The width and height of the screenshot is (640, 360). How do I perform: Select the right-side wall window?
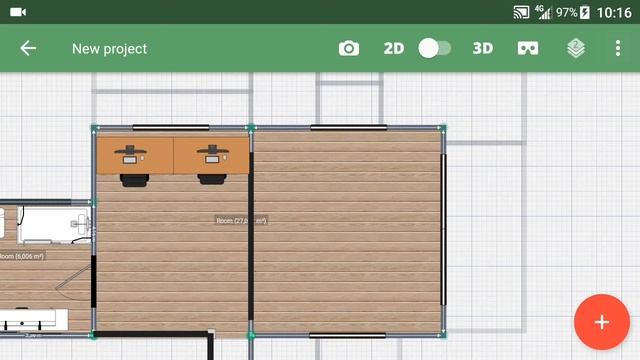coord(444,230)
